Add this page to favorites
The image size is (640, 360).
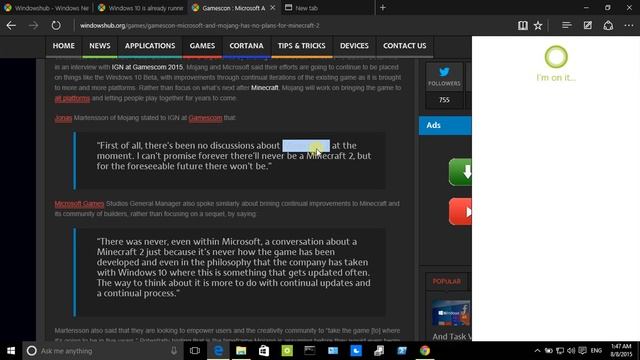[x=538, y=25]
